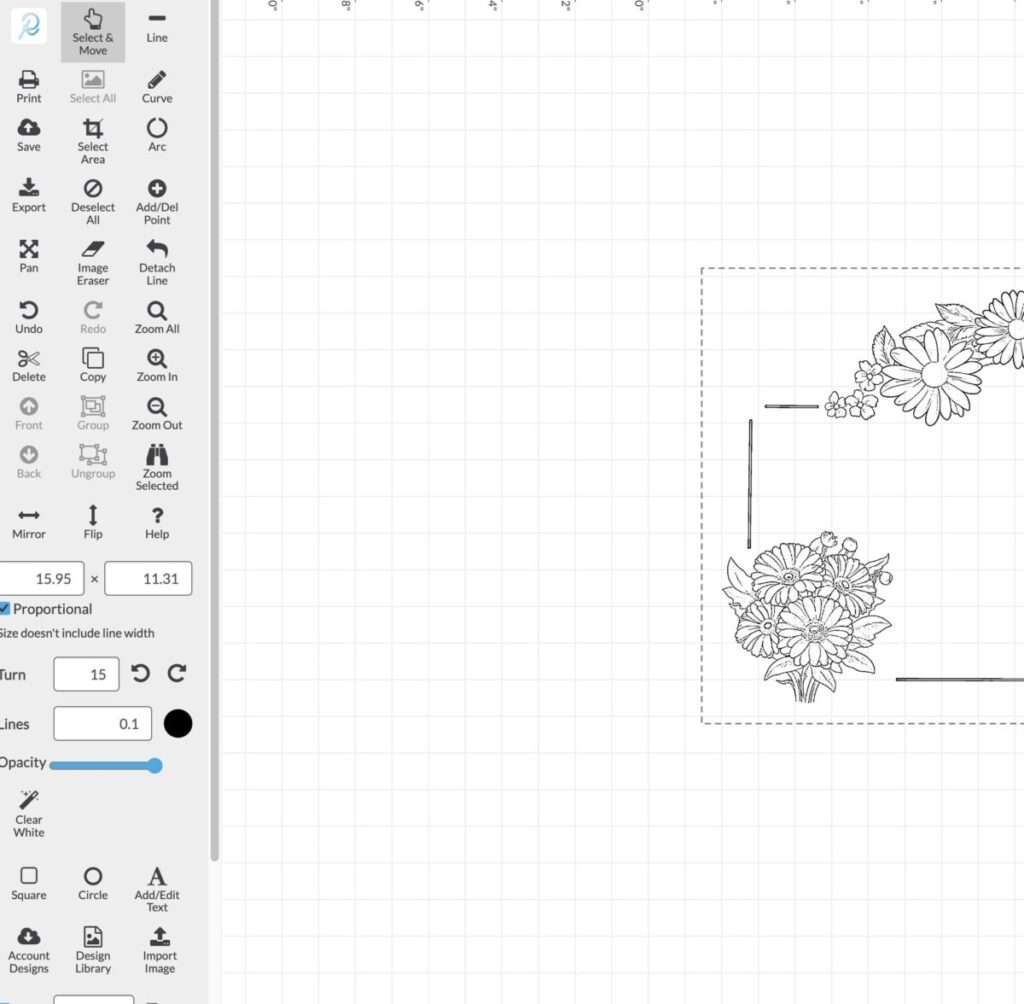Click the Opacity slider handle

pos(154,766)
